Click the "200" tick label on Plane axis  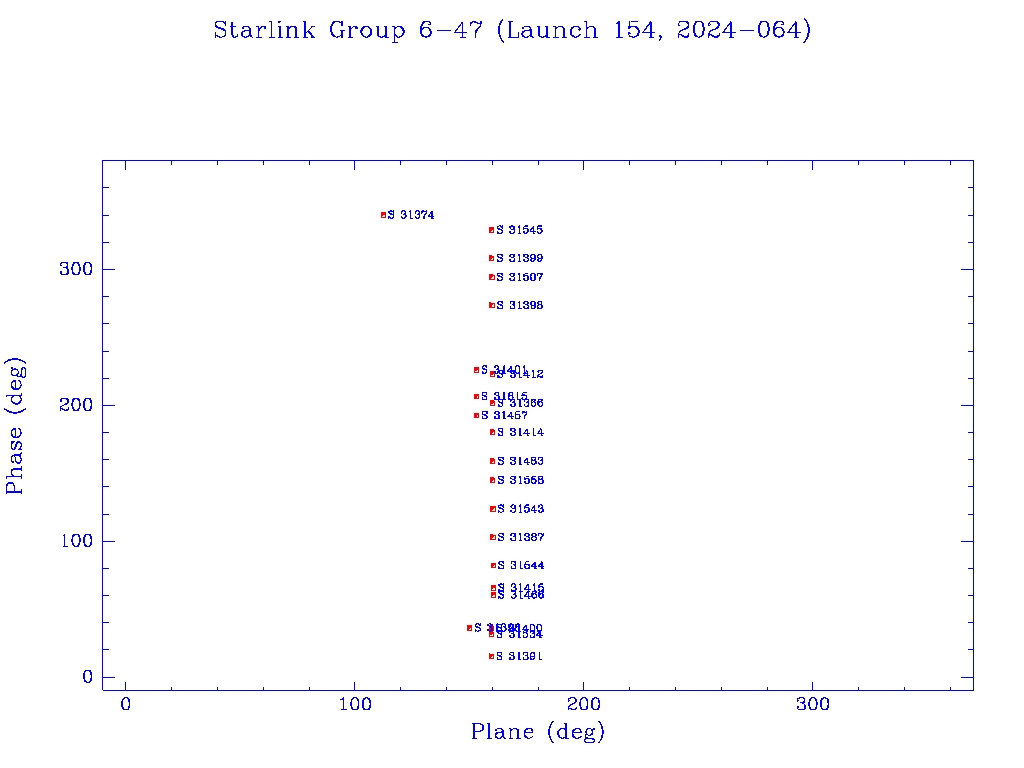coord(584,704)
